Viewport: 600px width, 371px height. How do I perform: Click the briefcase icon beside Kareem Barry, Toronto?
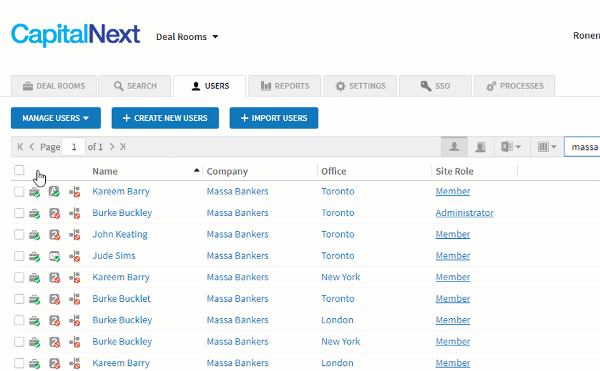34,192
